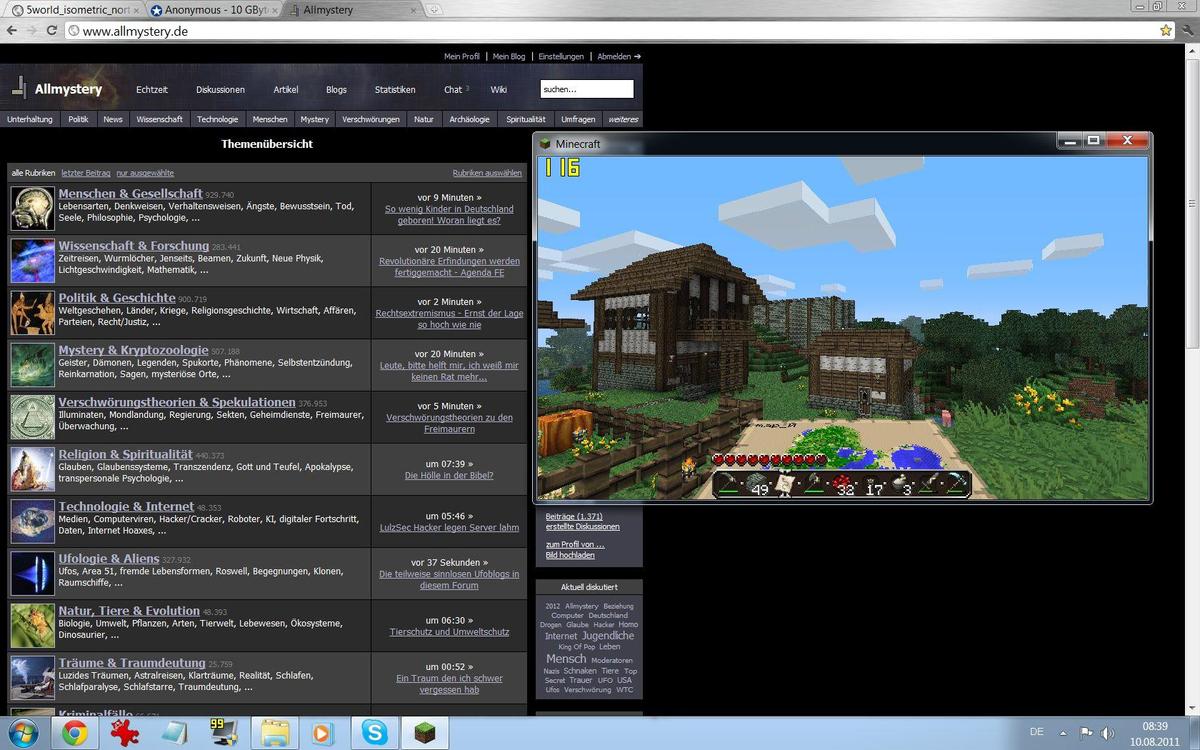Open the thread 'Die Hölle in der Bibel?'
The height and width of the screenshot is (750, 1200).
pos(449,476)
